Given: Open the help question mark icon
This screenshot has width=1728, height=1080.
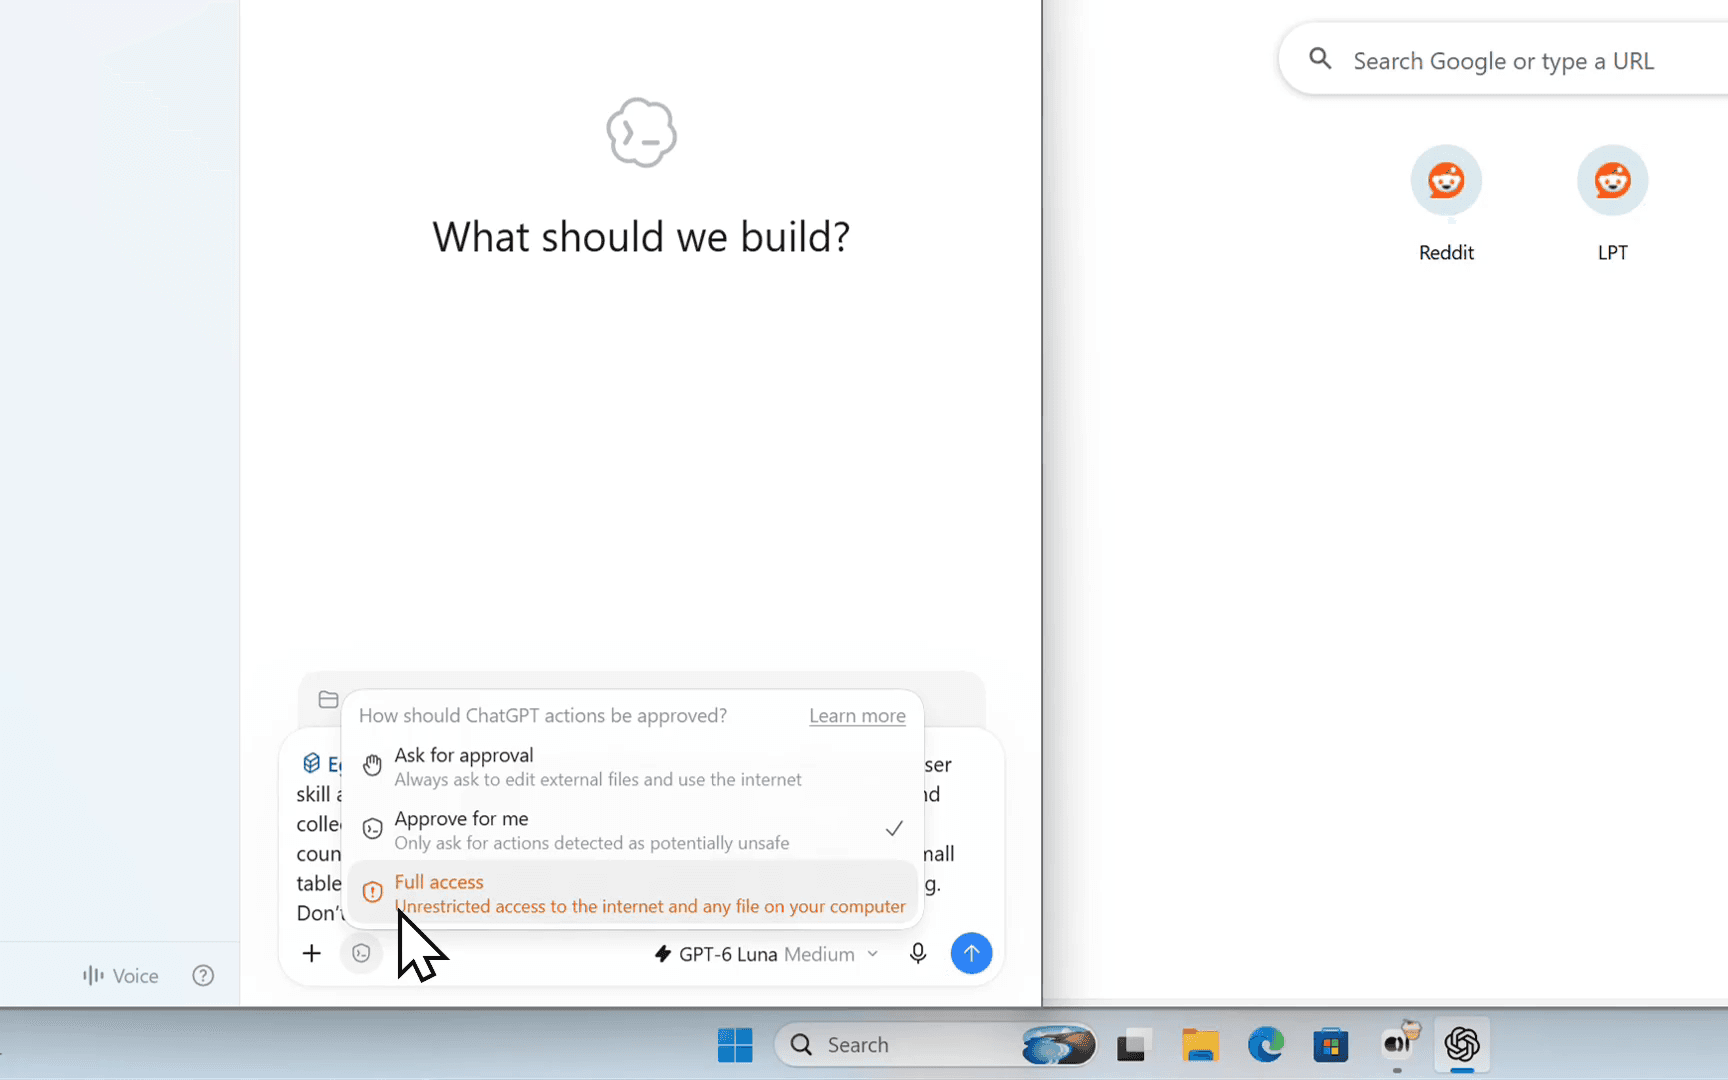Looking at the screenshot, I should [x=203, y=976].
